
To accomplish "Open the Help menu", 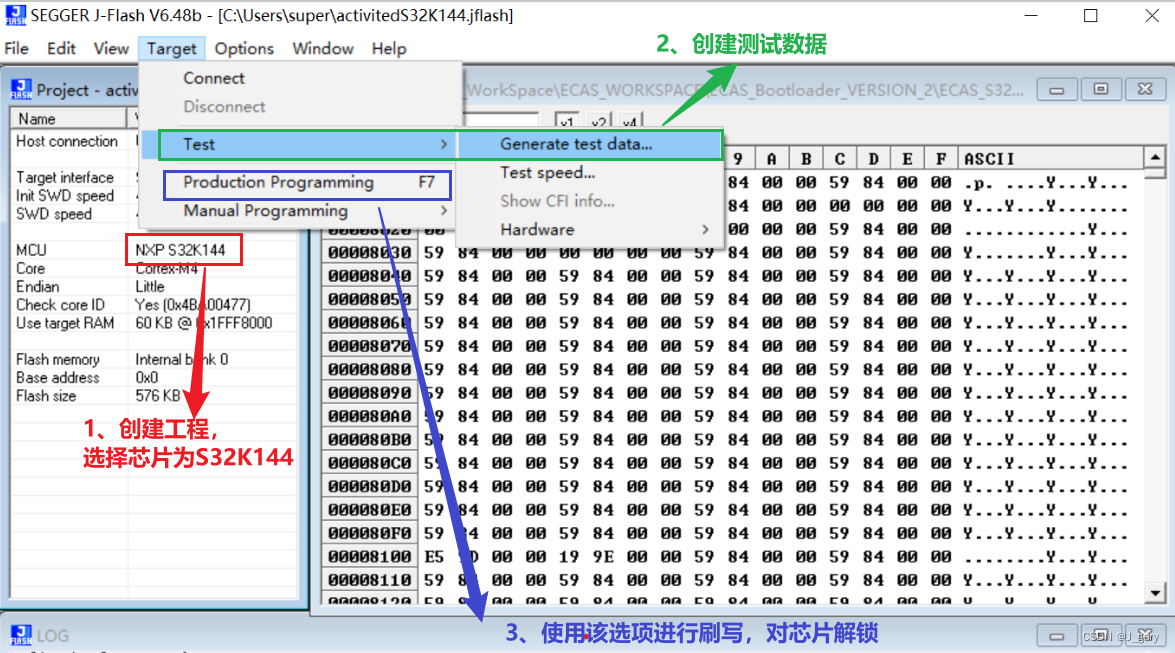I will (389, 49).
